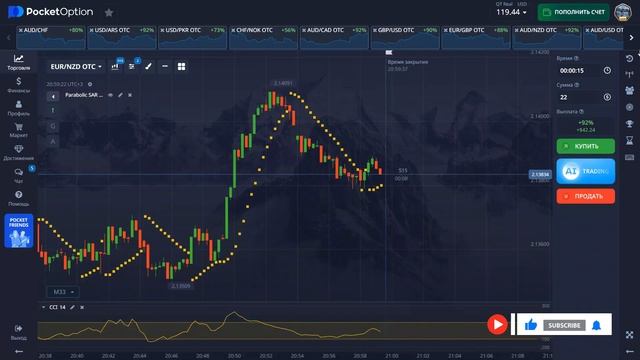Screen dimensions: 640x360
Task: Click the SUBSCRIBE button overlay
Action: tap(564, 325)
